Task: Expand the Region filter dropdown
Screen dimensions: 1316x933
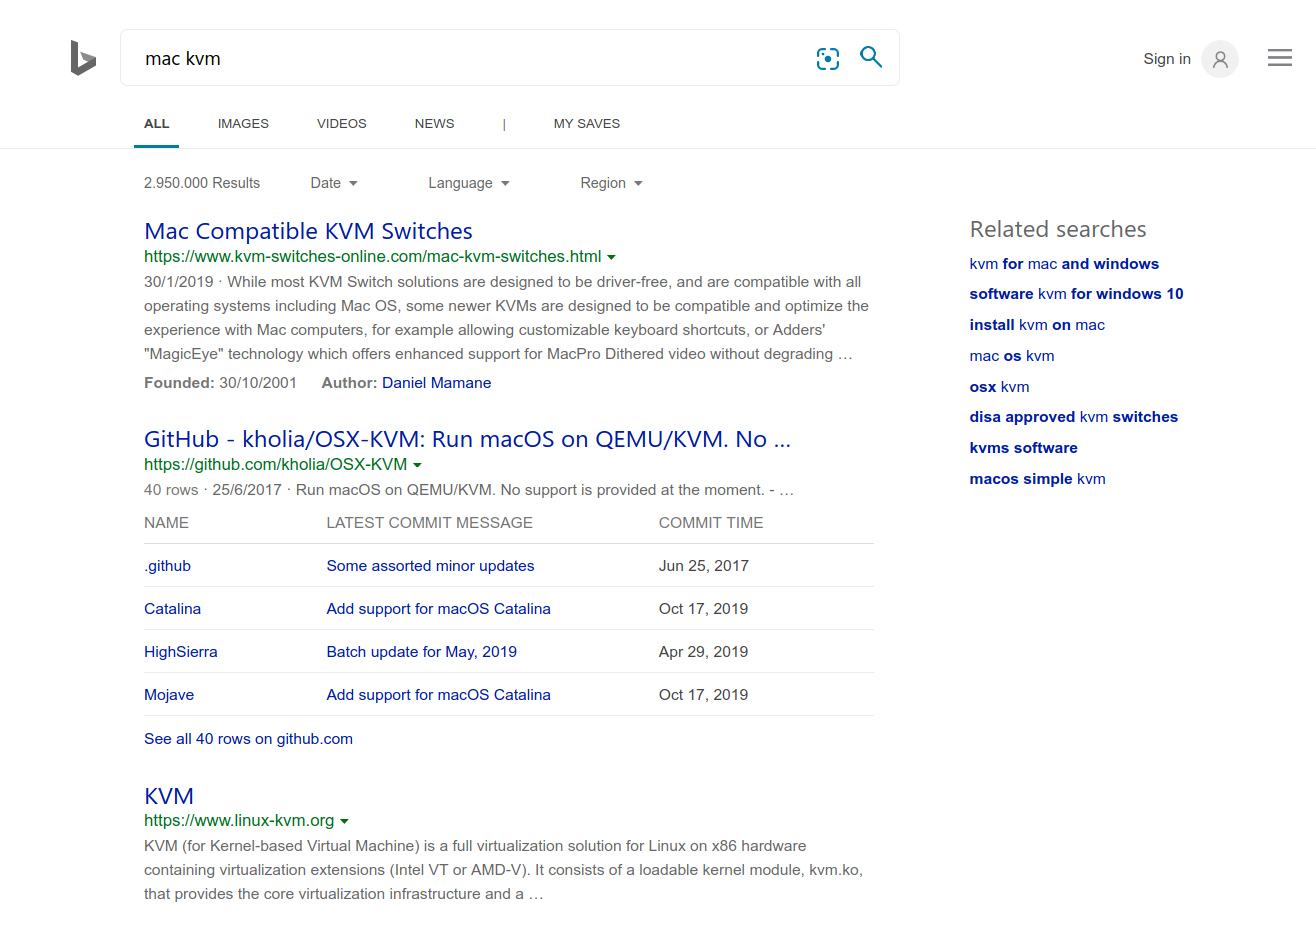Action: 611,183
